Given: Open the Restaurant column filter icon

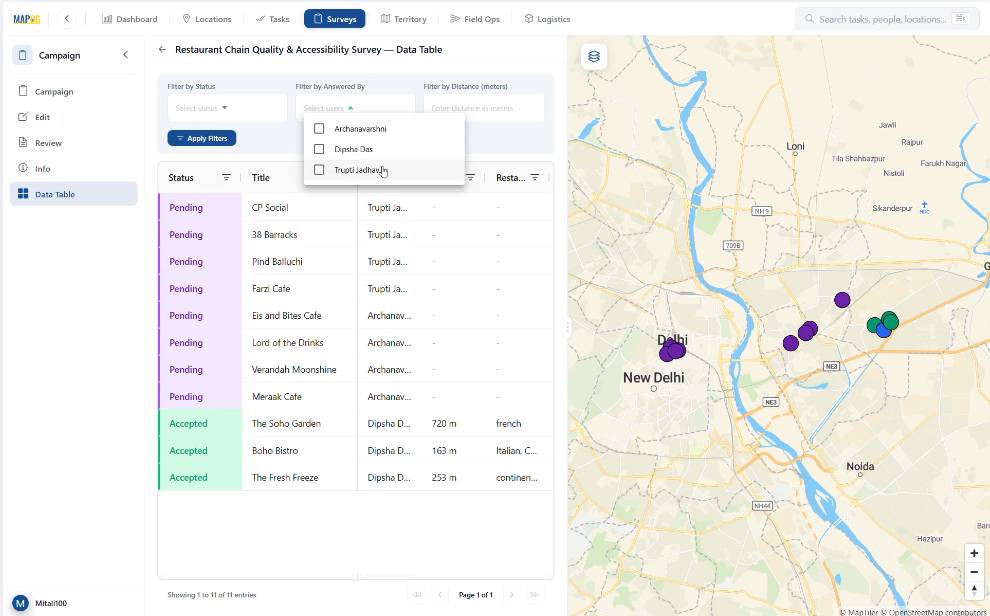Looking at the screenshot, I should [535, 177].
